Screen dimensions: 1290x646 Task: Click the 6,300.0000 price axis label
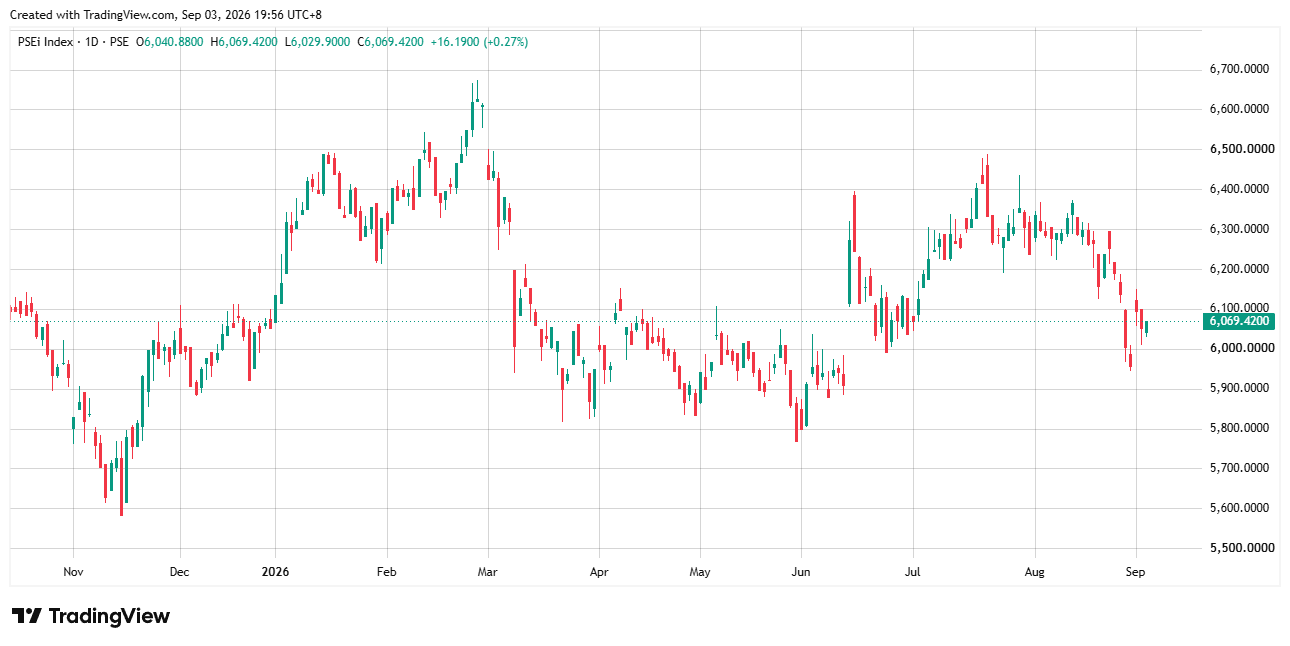click(1238, 229)
